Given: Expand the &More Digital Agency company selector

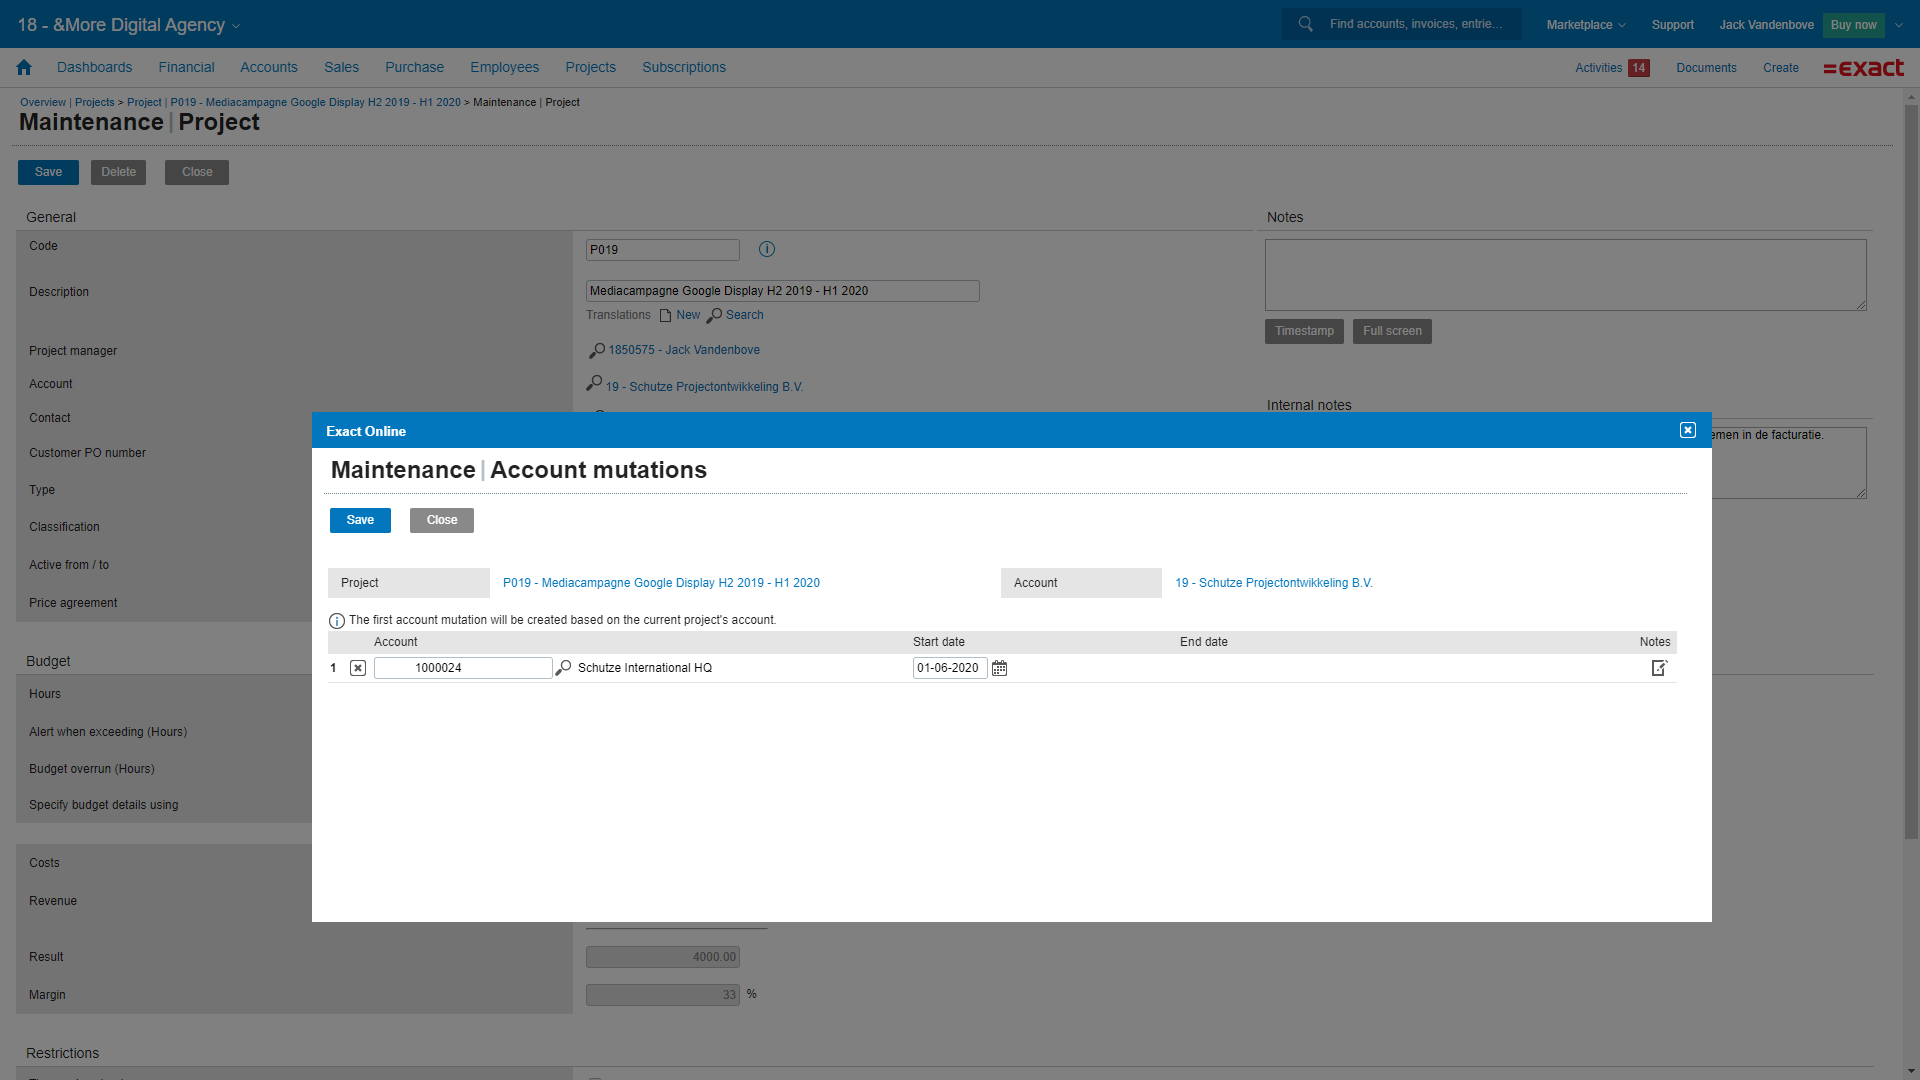Looking at the screenshot, I should coord(129,25).
